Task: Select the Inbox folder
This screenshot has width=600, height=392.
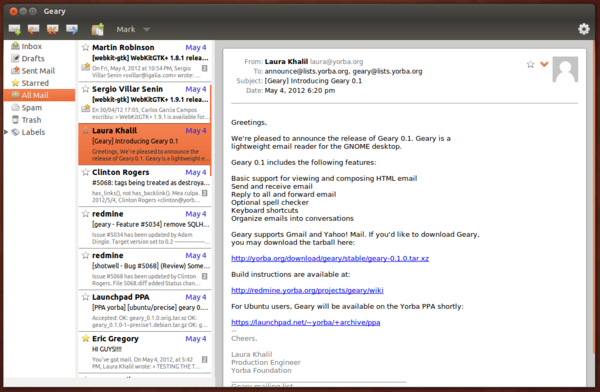Action: click(31, 46)
